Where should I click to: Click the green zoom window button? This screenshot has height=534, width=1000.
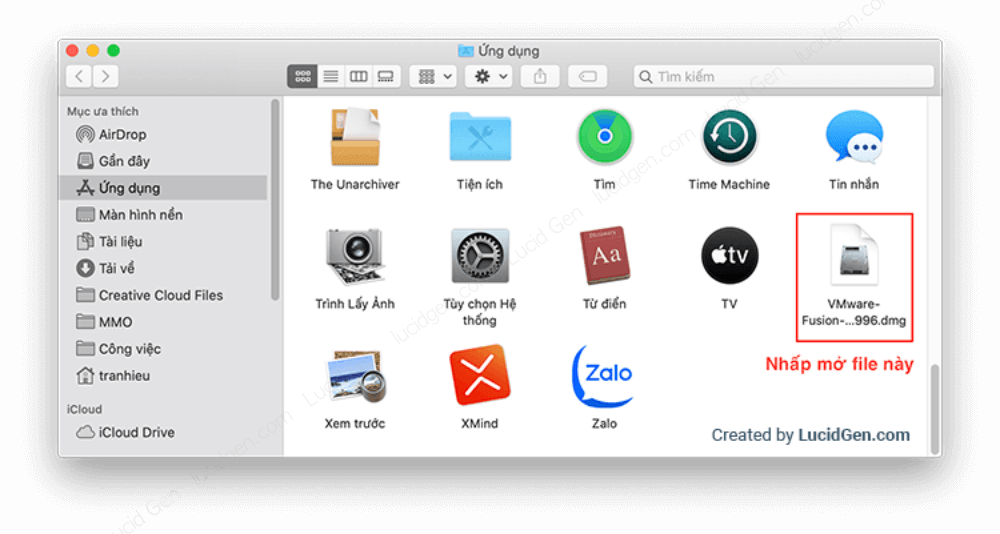(114, 50)
